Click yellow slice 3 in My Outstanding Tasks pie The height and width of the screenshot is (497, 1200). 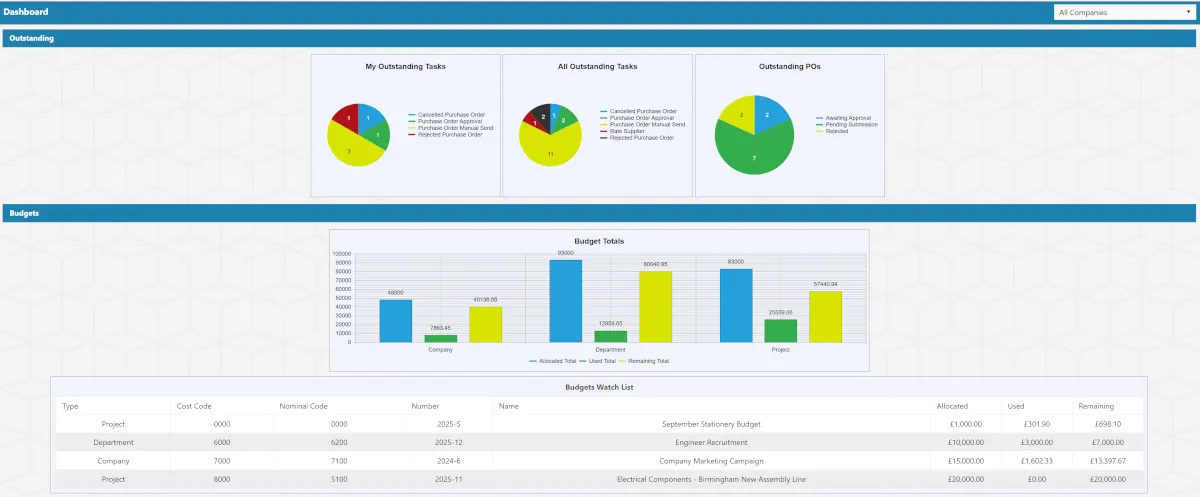coord(349,149)
